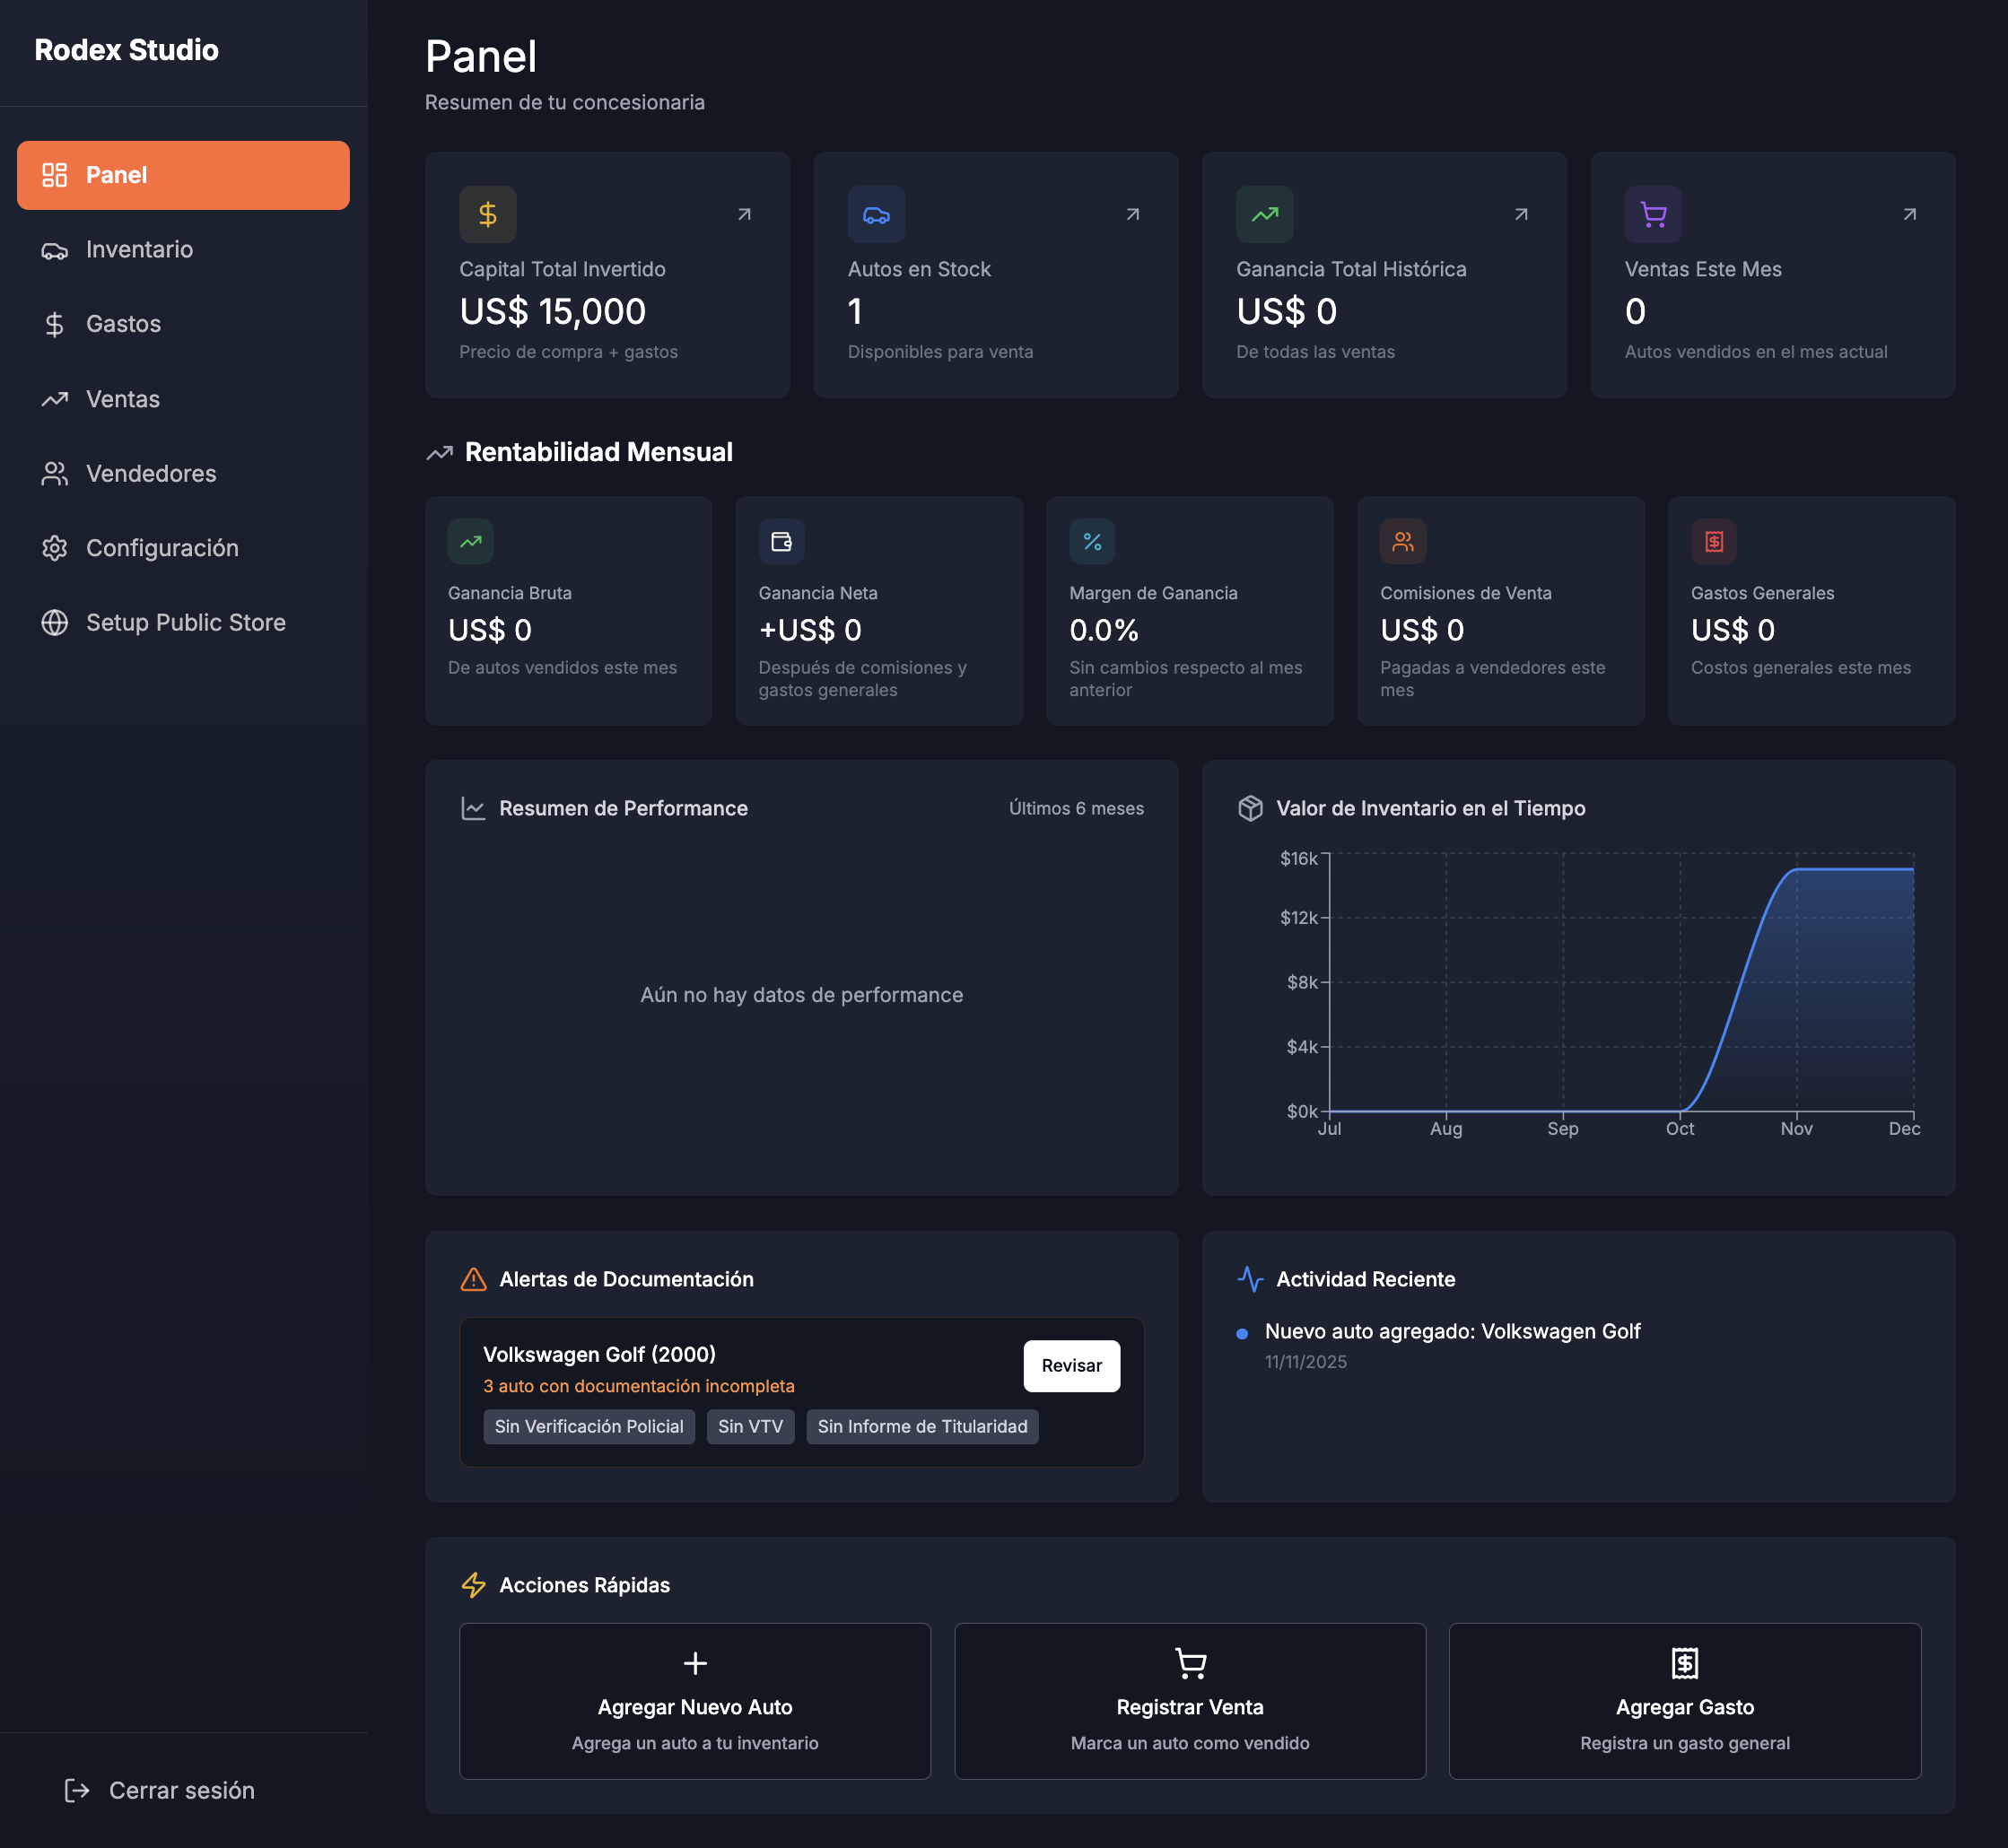Click the car icon on Autos en Stock card
Screen dimensions: 2008x1848
click(x=876, y=214)
